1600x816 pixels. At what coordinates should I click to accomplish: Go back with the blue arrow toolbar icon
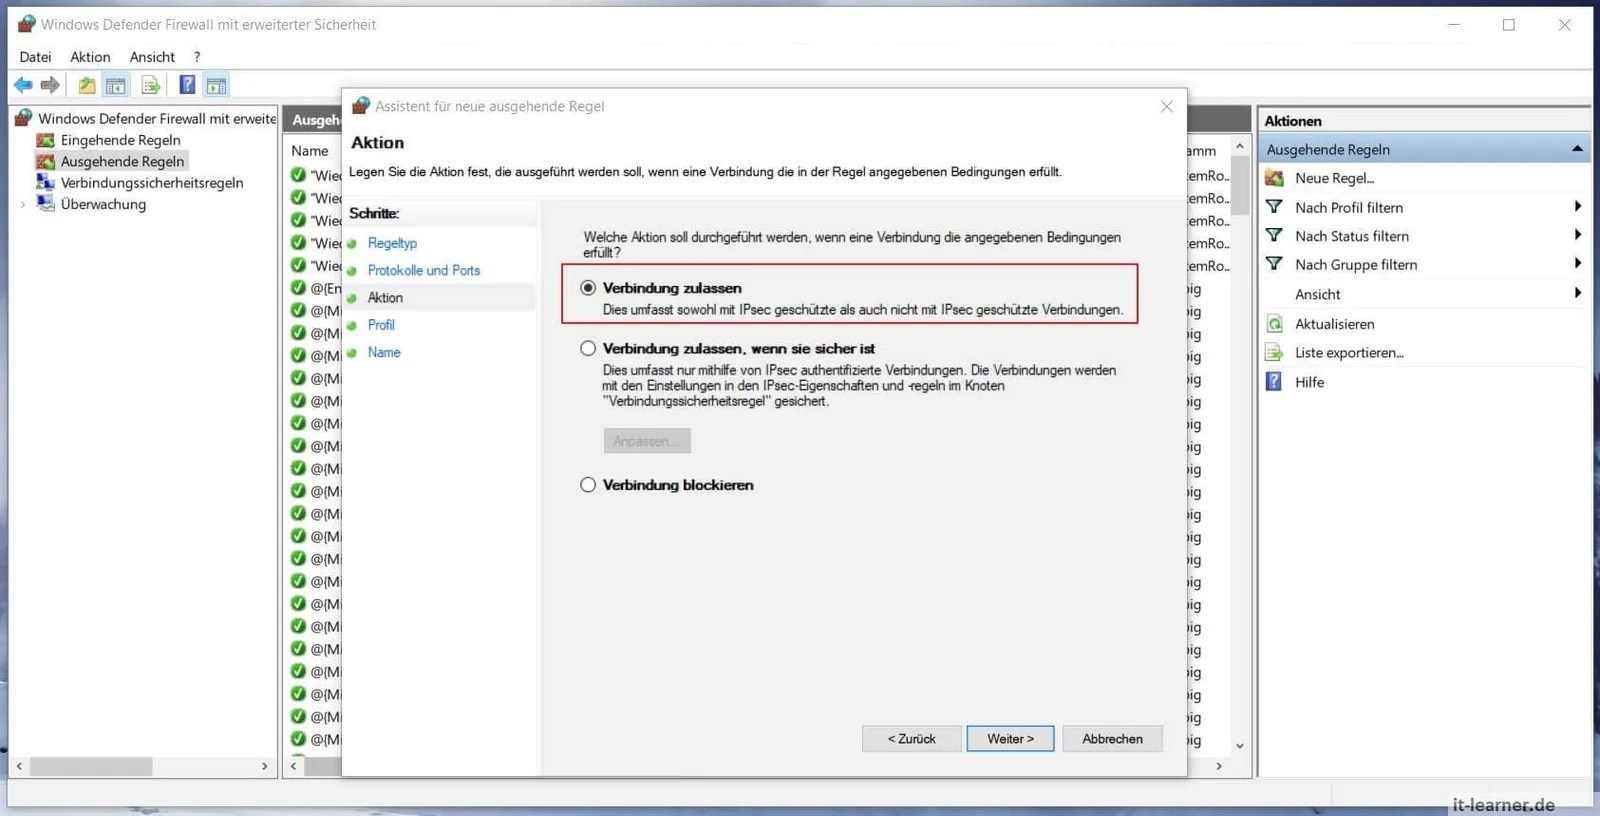23,86
